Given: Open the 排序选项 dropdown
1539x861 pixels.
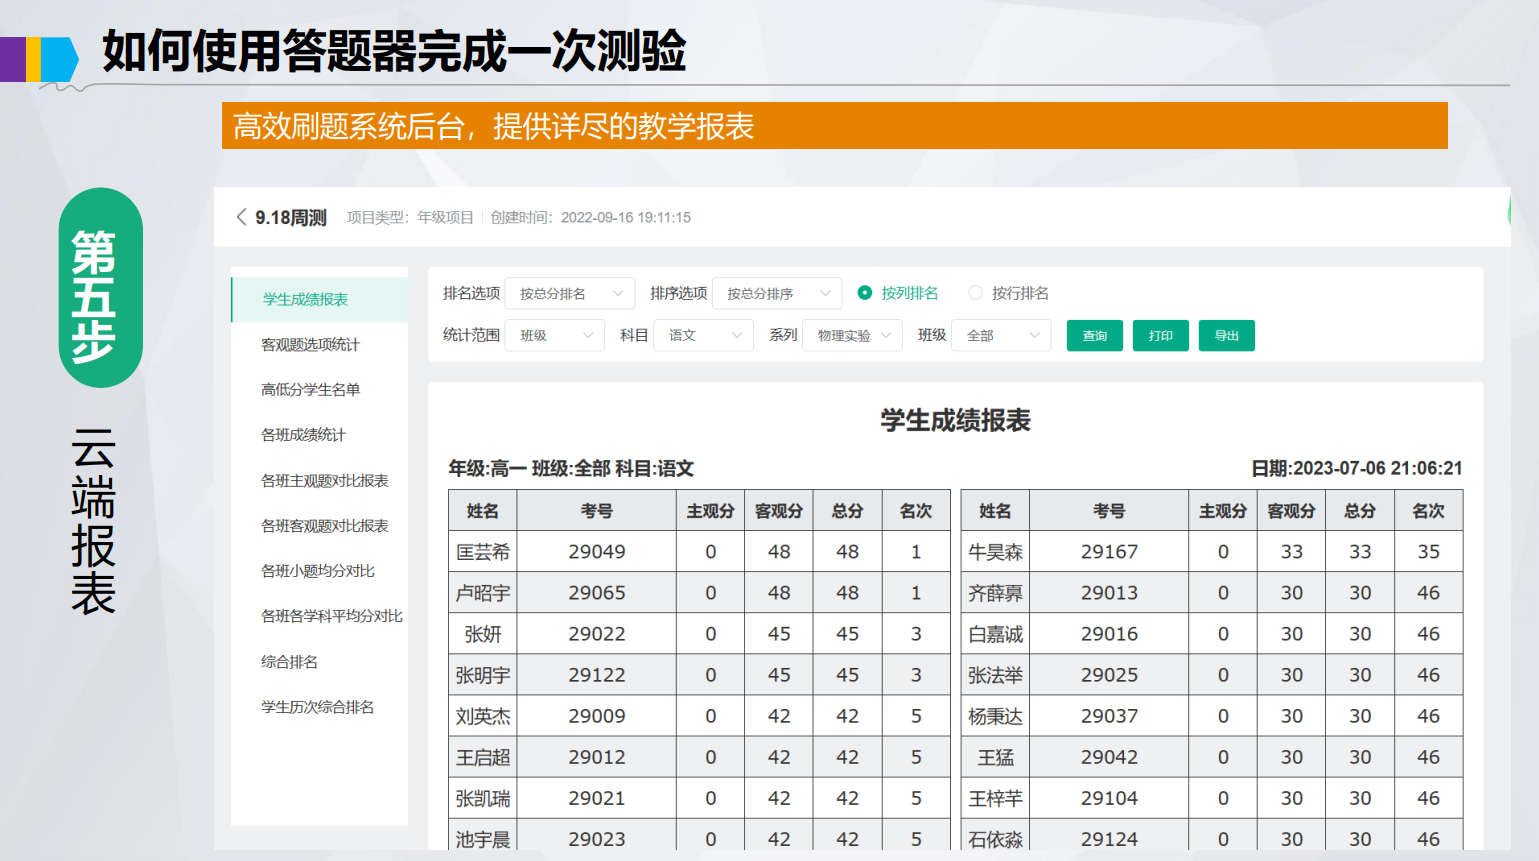Looking at the screenshot, I should click(777, 294).
